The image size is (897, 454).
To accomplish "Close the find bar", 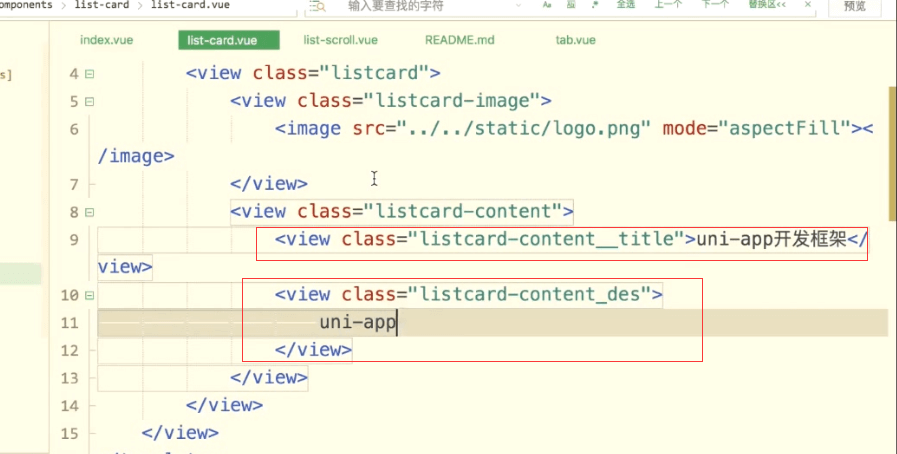I will pyautogui.click(x=808, y=5).
